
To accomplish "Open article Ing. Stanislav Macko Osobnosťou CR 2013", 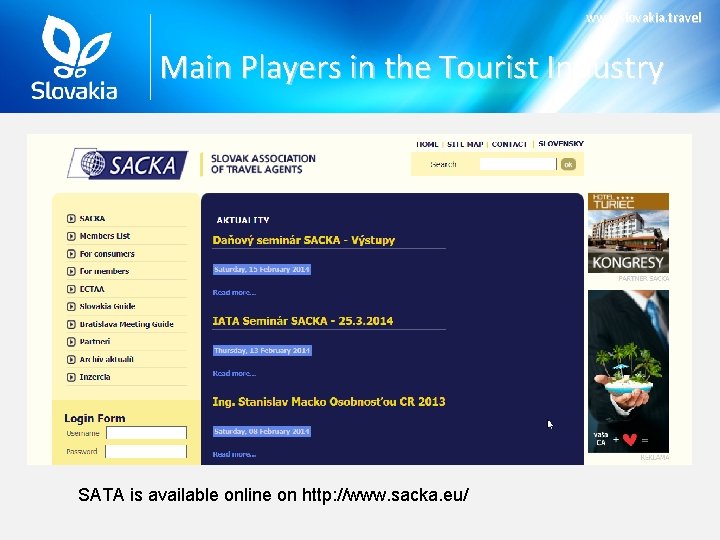I will tap(329, 402).
